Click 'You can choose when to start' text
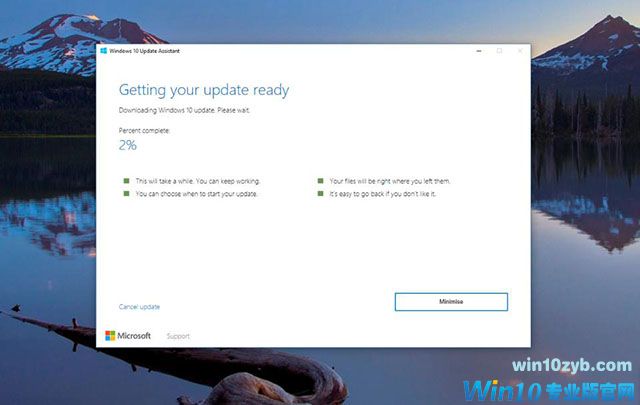 (x=197, y=194)
